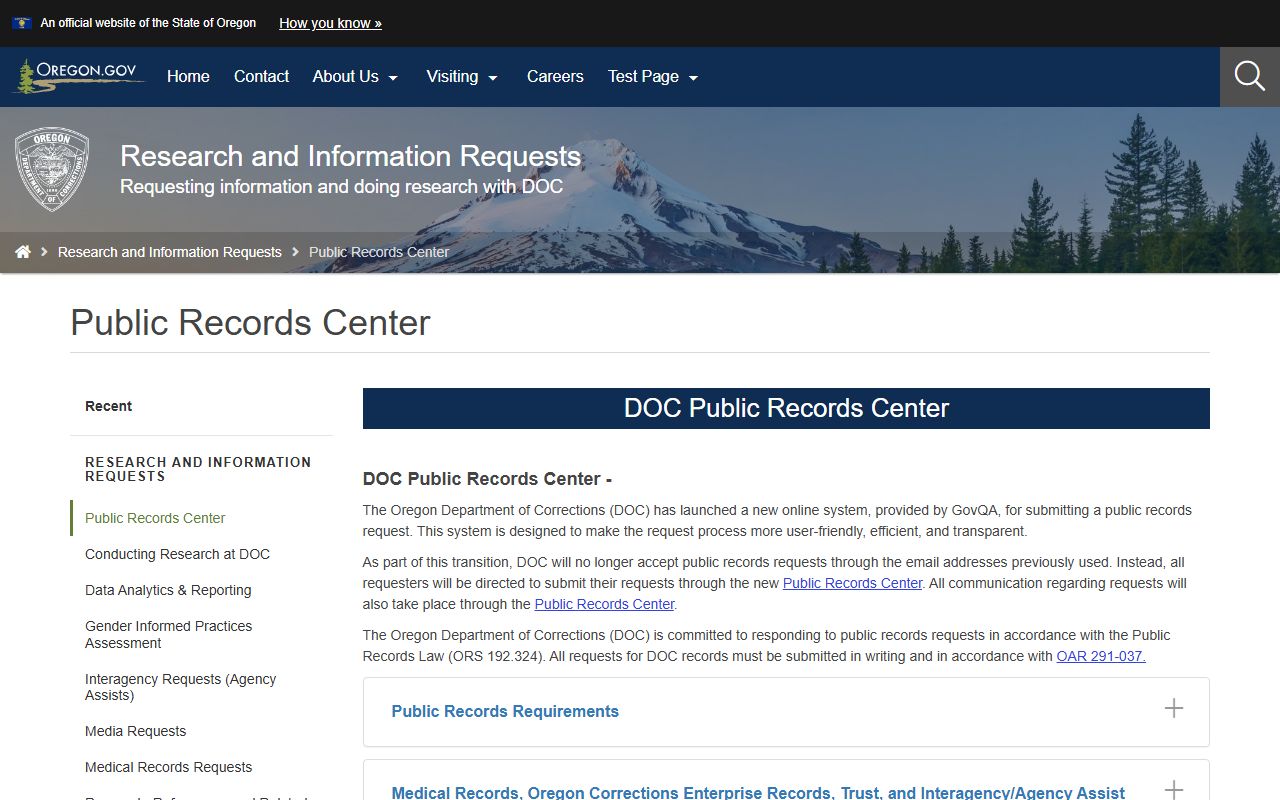1280x800 pixels.
Task: Click the OAR 291-037 link
Action: [1101, 656]
